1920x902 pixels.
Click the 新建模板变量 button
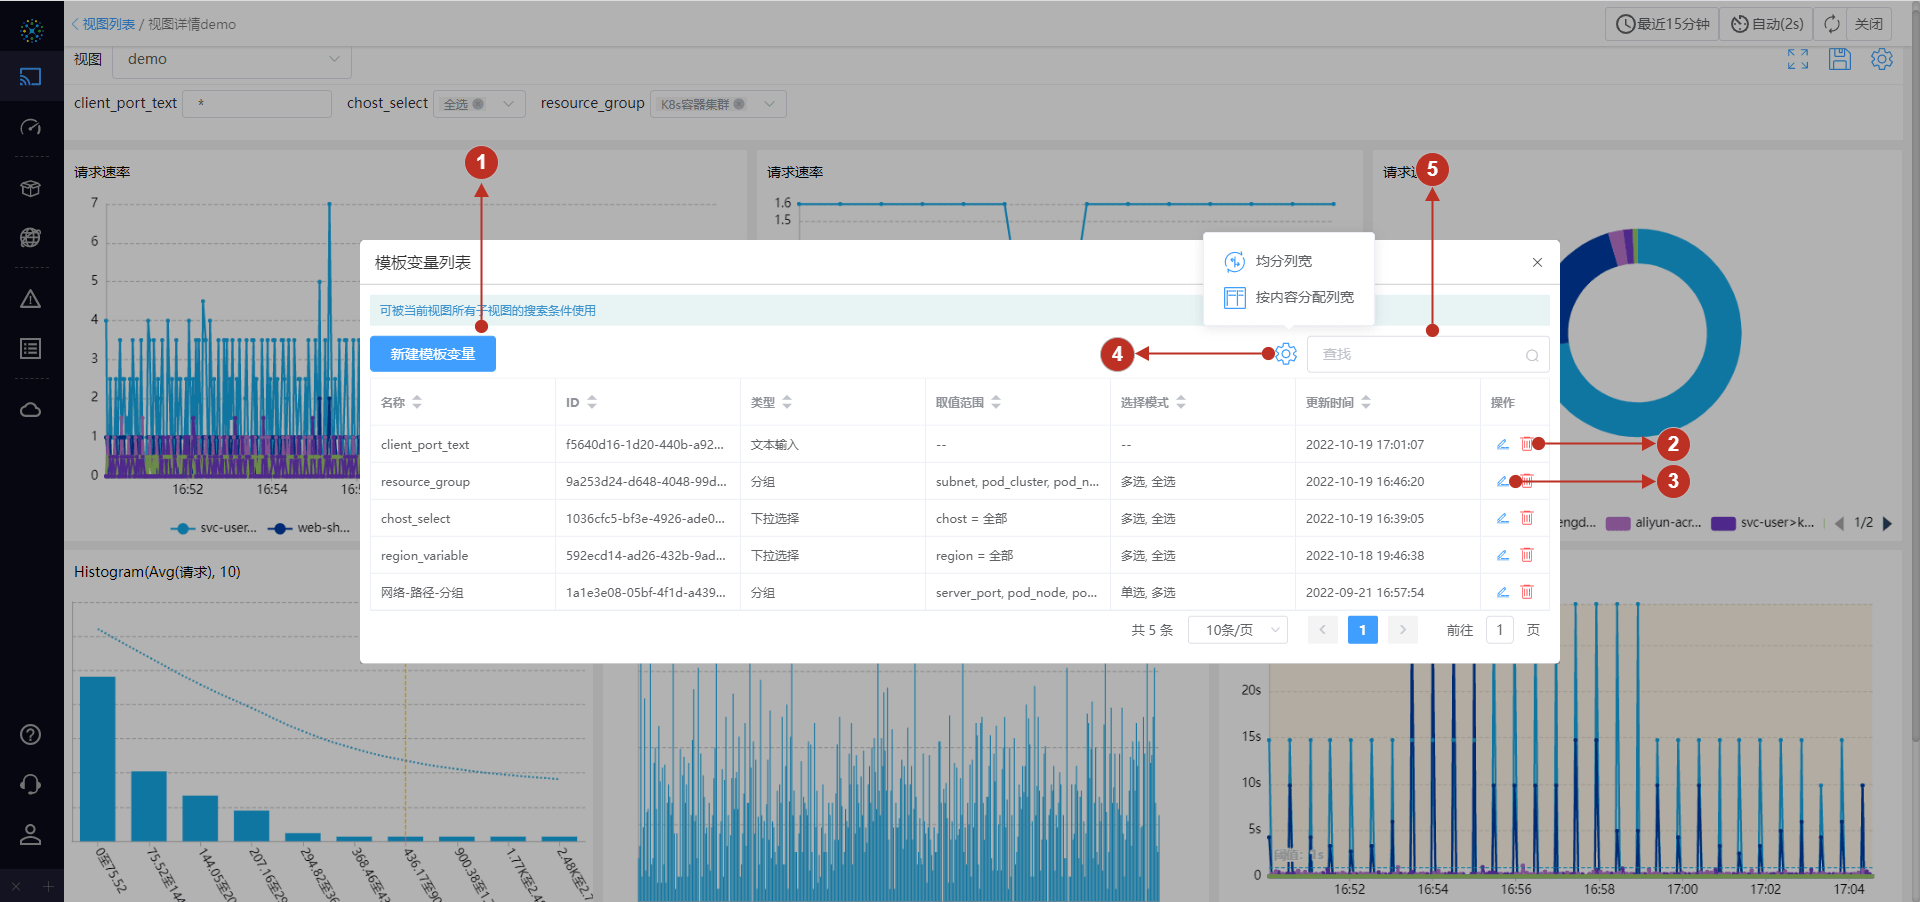point(432,353)
